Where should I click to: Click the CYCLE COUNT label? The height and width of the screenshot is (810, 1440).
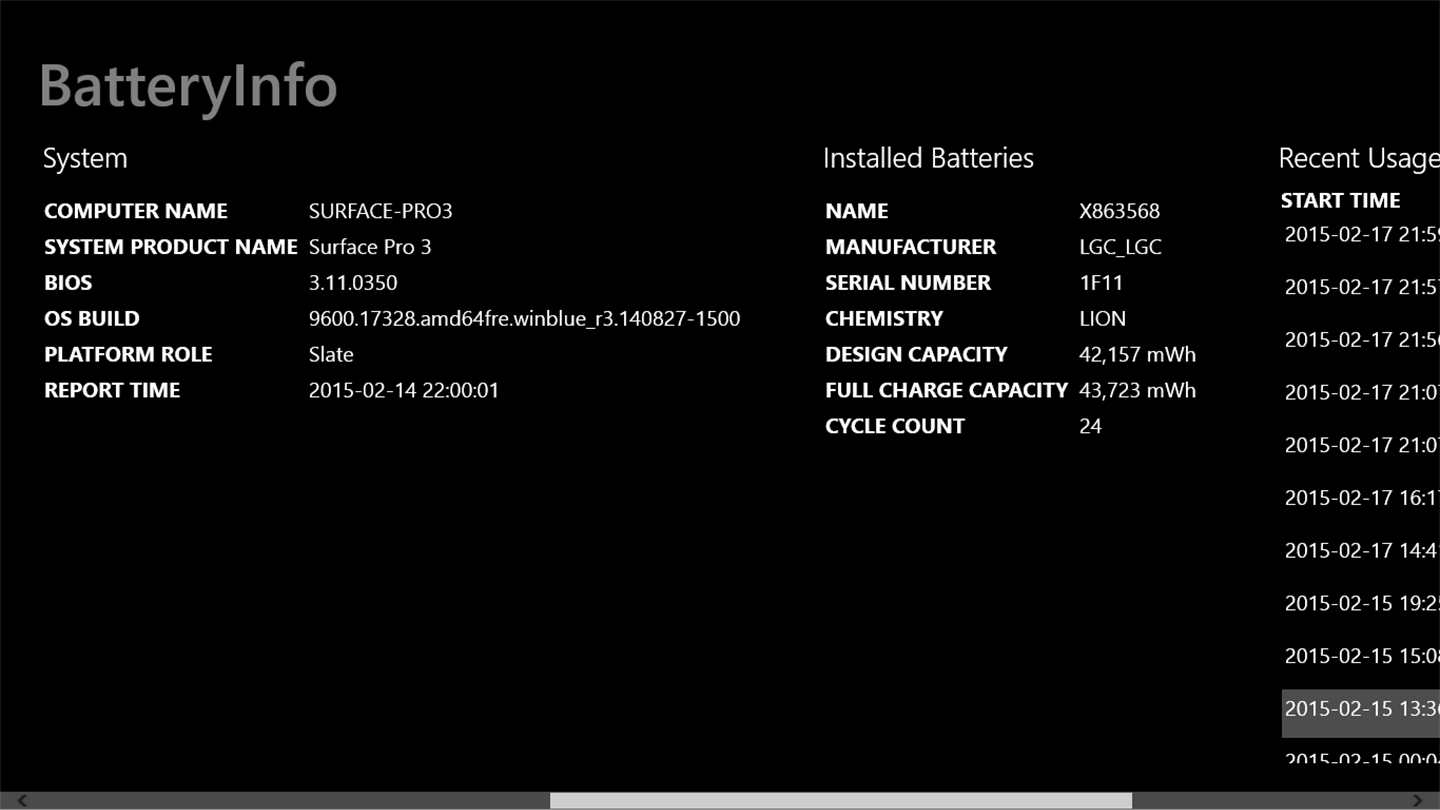[x=895, y=427]
